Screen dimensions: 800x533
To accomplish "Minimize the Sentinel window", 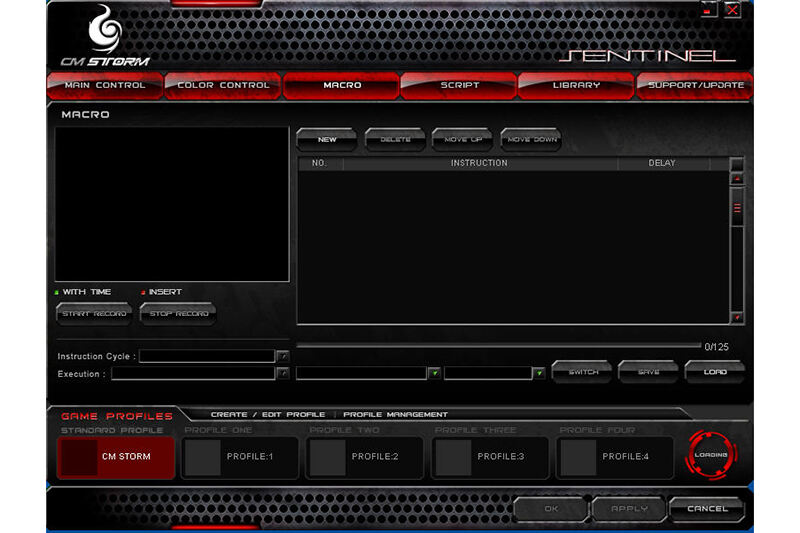I will point(708,10).
